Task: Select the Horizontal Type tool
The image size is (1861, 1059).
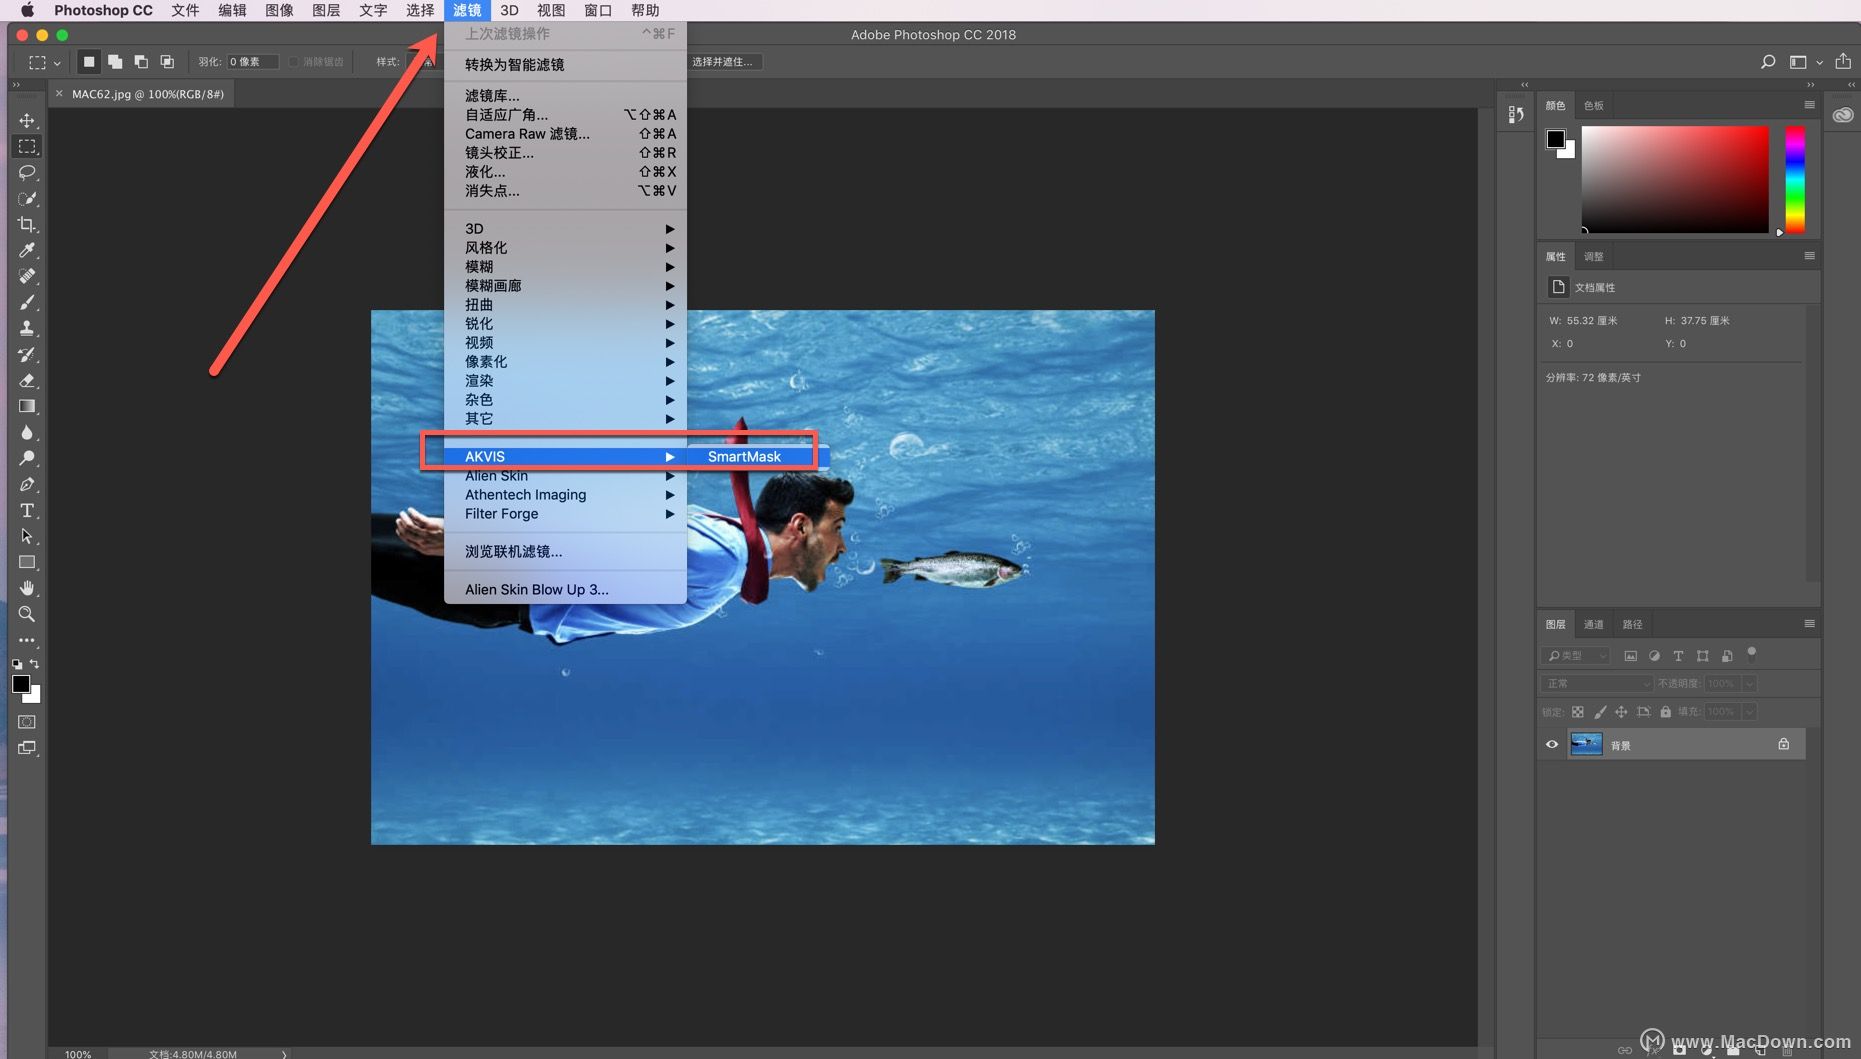Action: coord(27,510)
